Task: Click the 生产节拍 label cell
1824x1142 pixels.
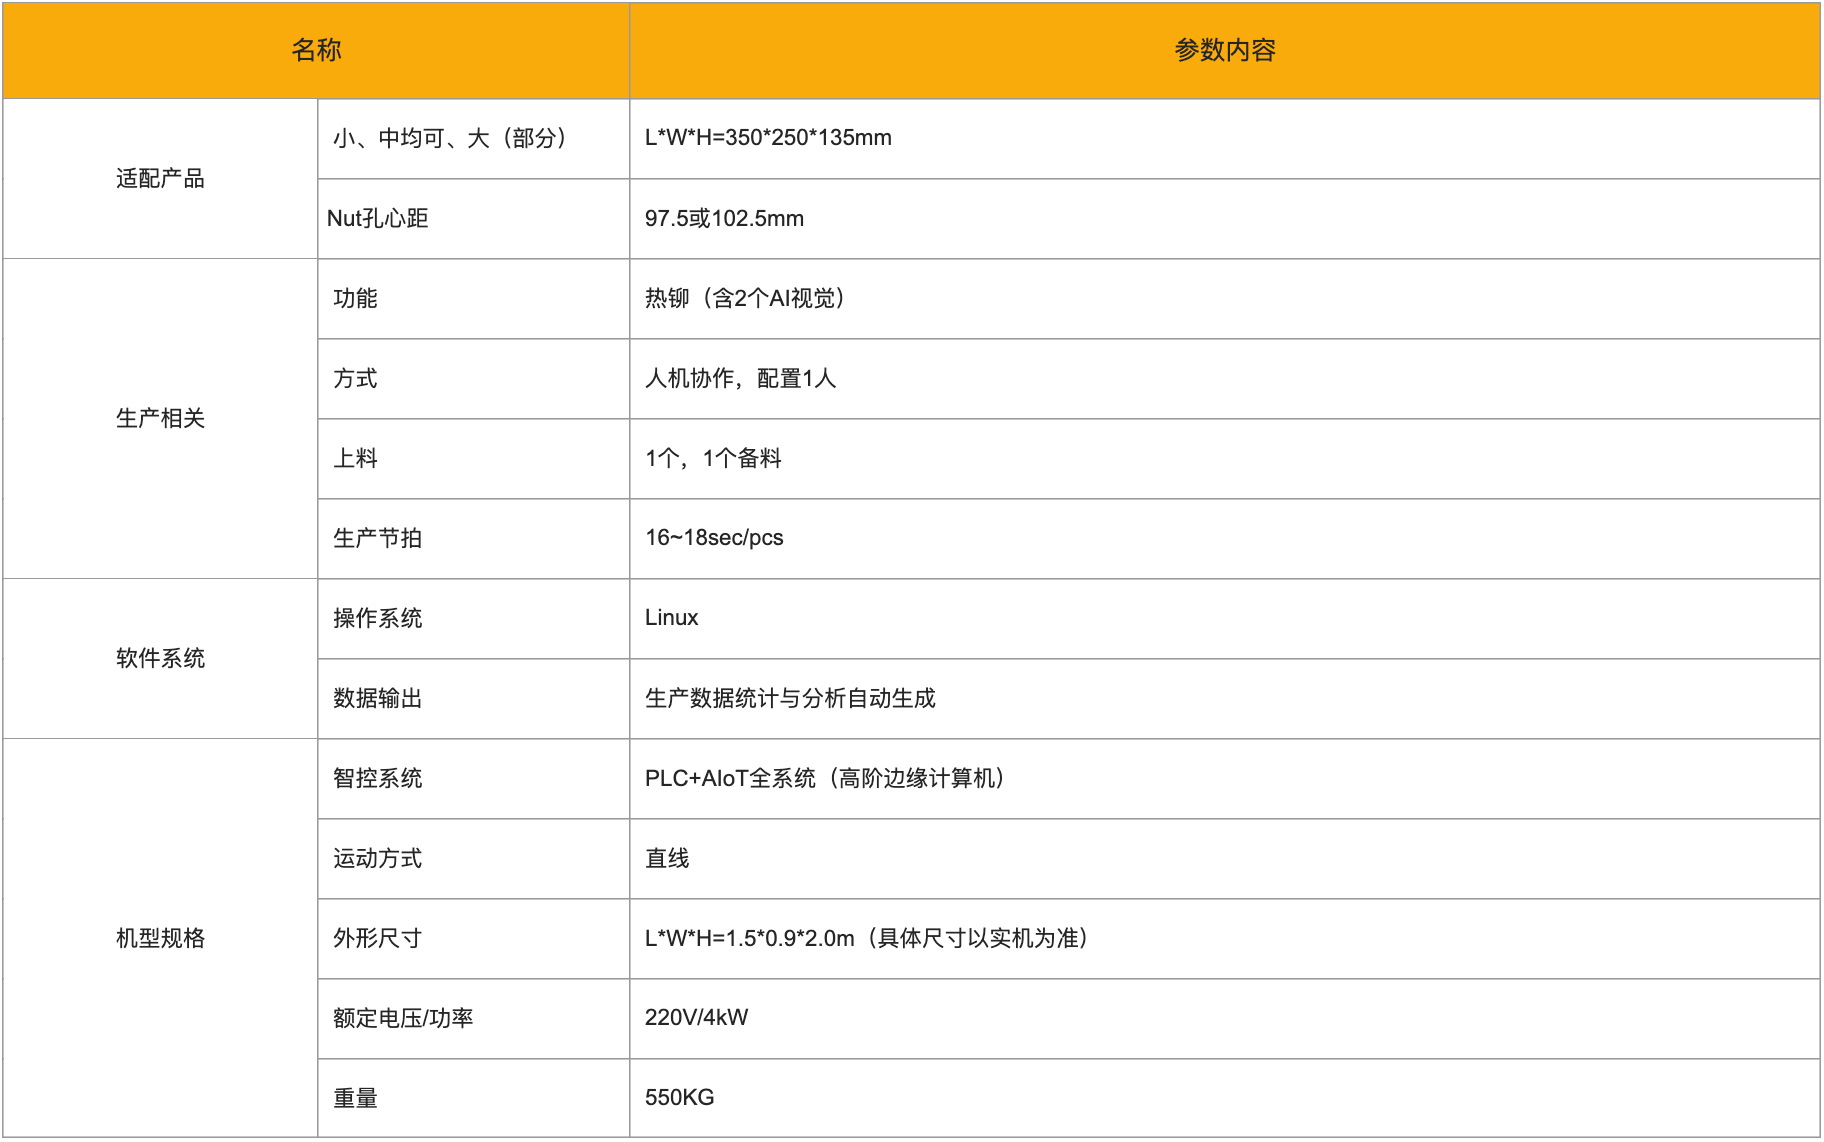Action: click(x=378, y=538)
